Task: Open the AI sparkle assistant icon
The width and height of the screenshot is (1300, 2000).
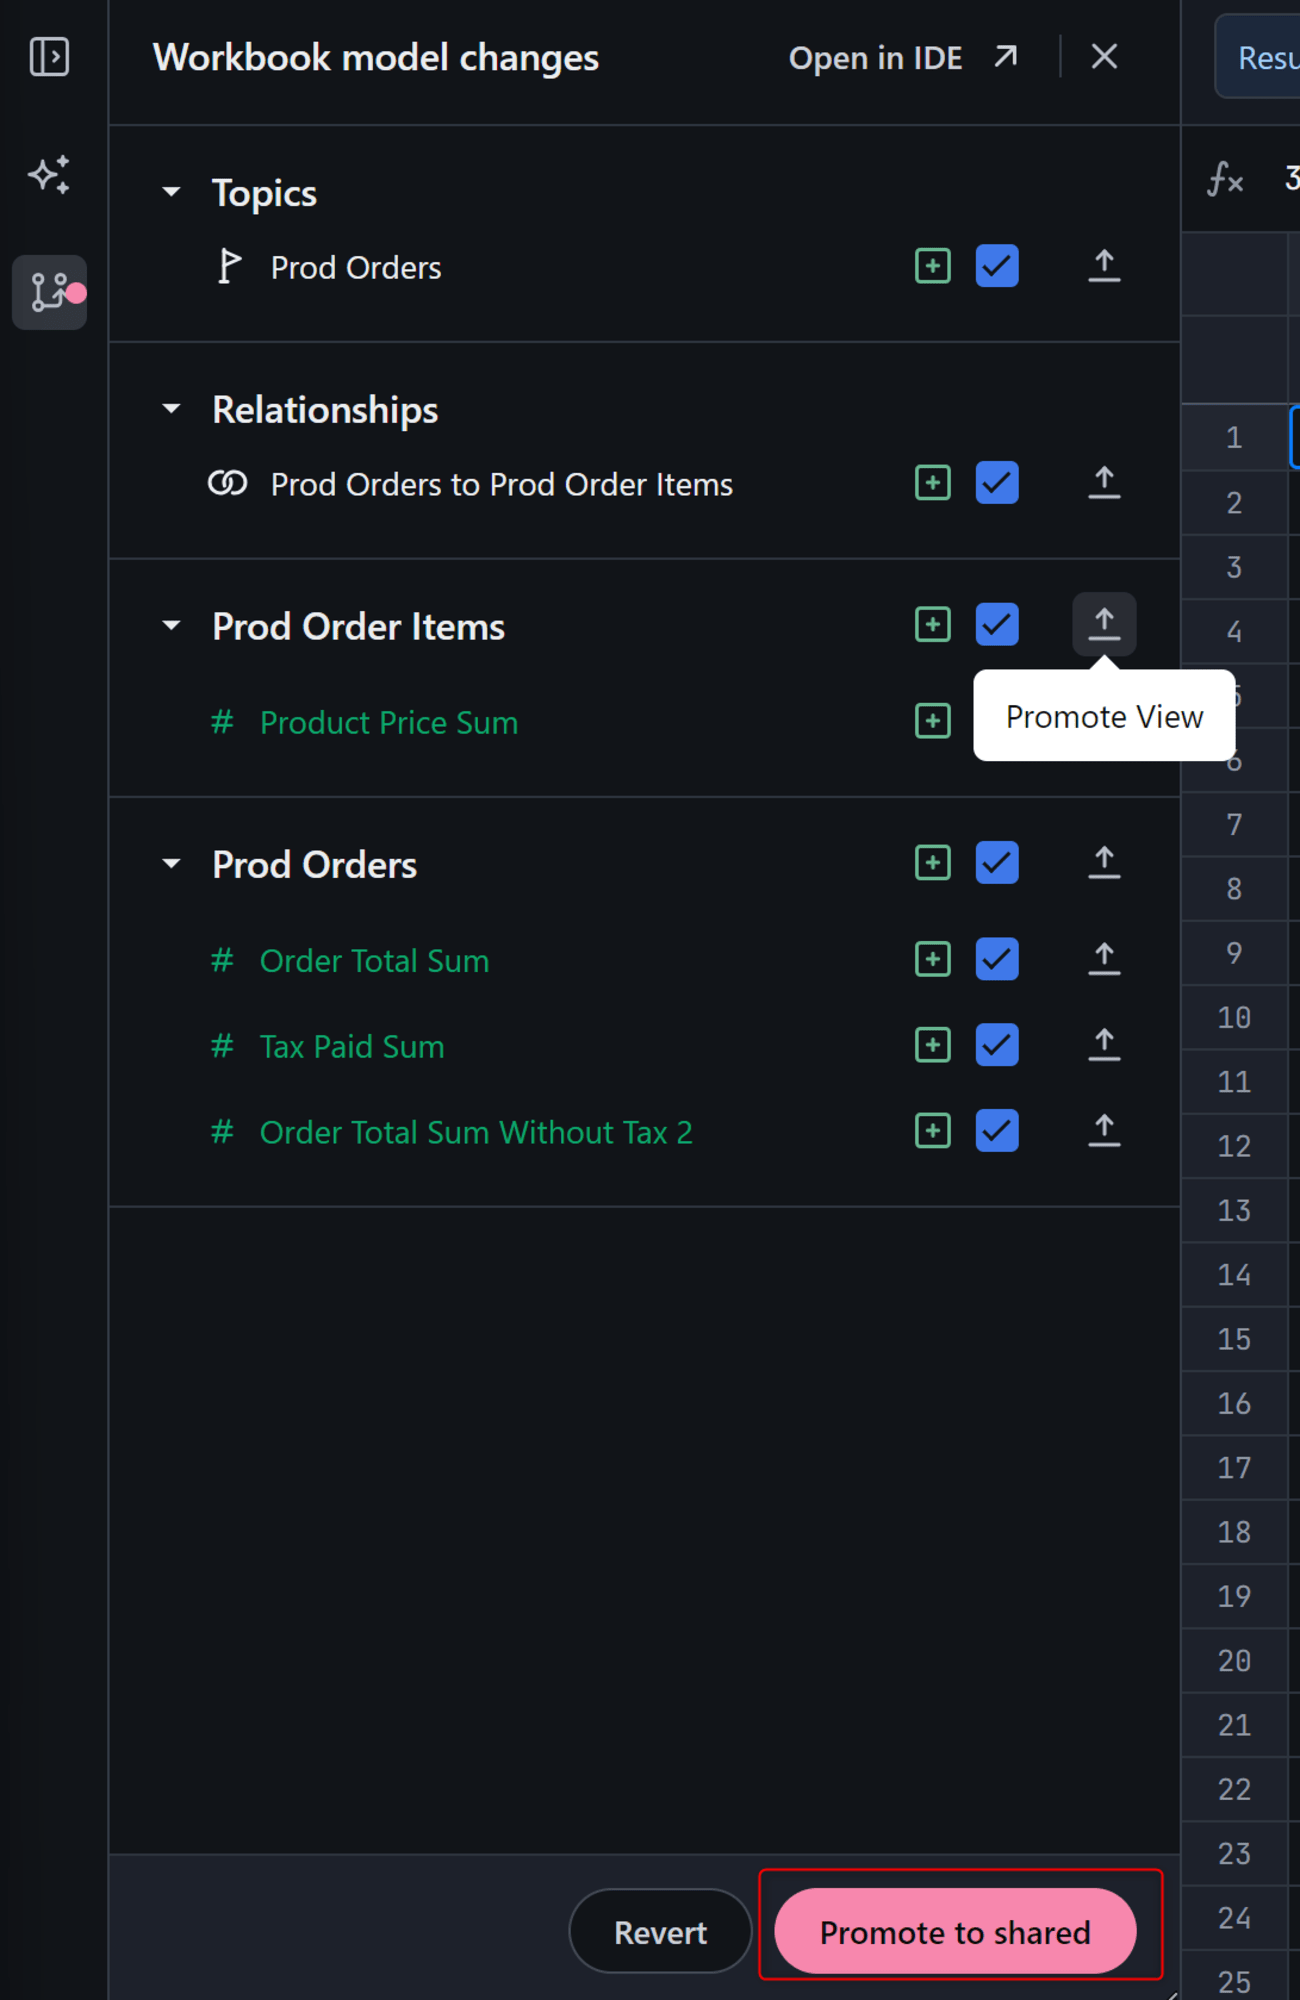Action: click(49, 175)
